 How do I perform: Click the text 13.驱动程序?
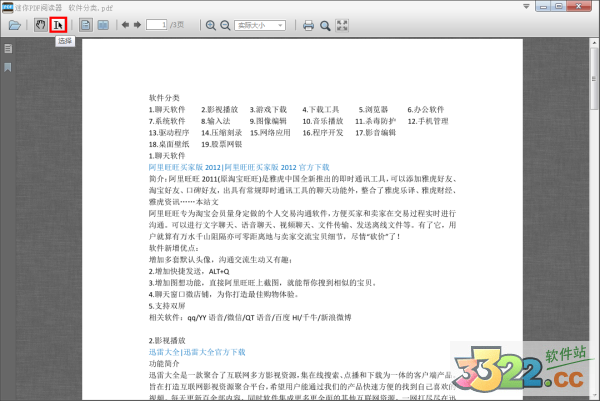tap(169, 132)
